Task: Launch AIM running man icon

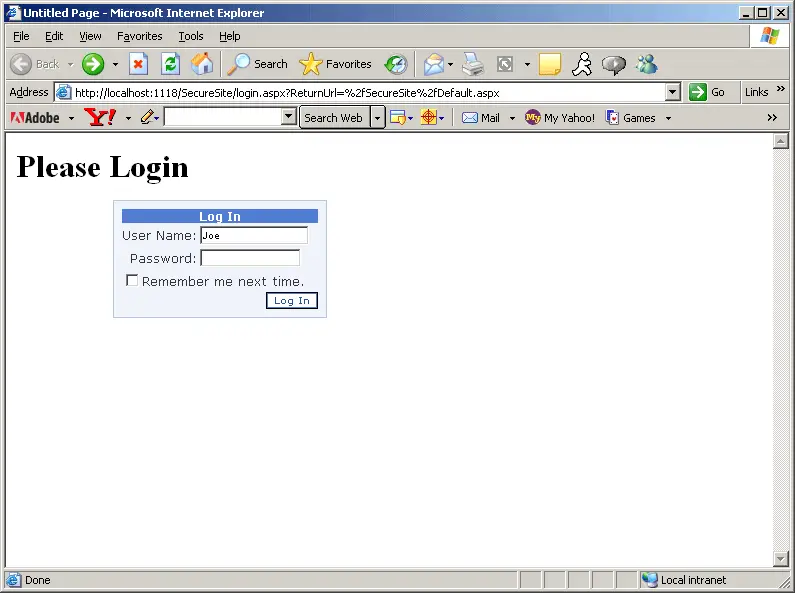Action: point(582,64)
